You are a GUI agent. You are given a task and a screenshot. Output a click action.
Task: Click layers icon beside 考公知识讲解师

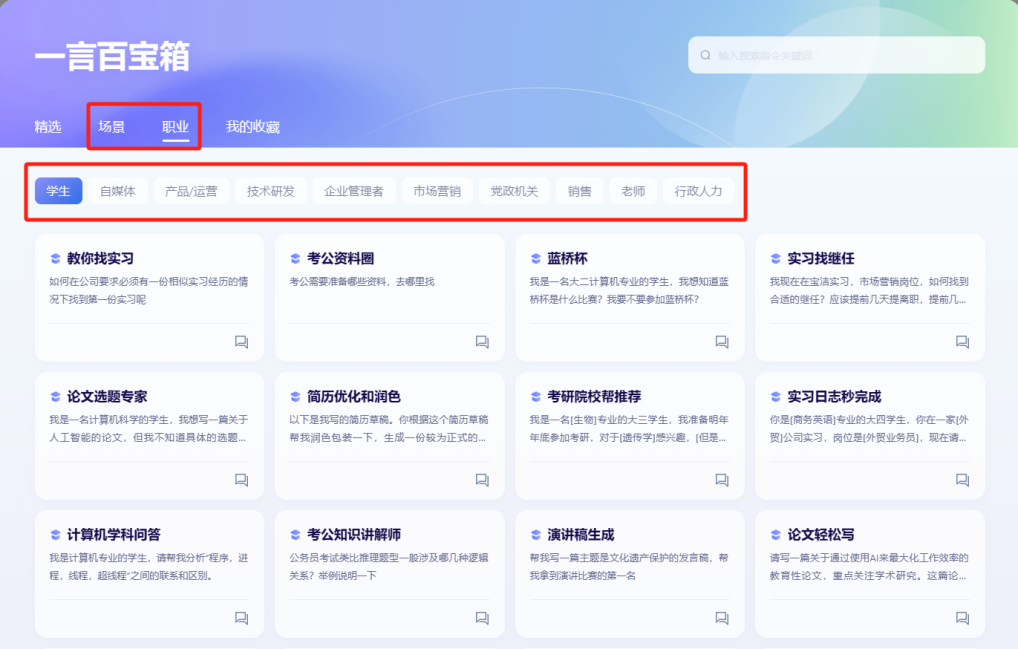295,535
